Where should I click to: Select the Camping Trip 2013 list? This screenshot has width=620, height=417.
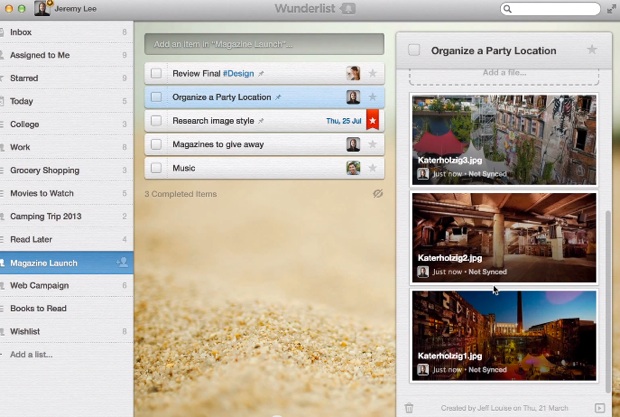click(x=66, y=216)
